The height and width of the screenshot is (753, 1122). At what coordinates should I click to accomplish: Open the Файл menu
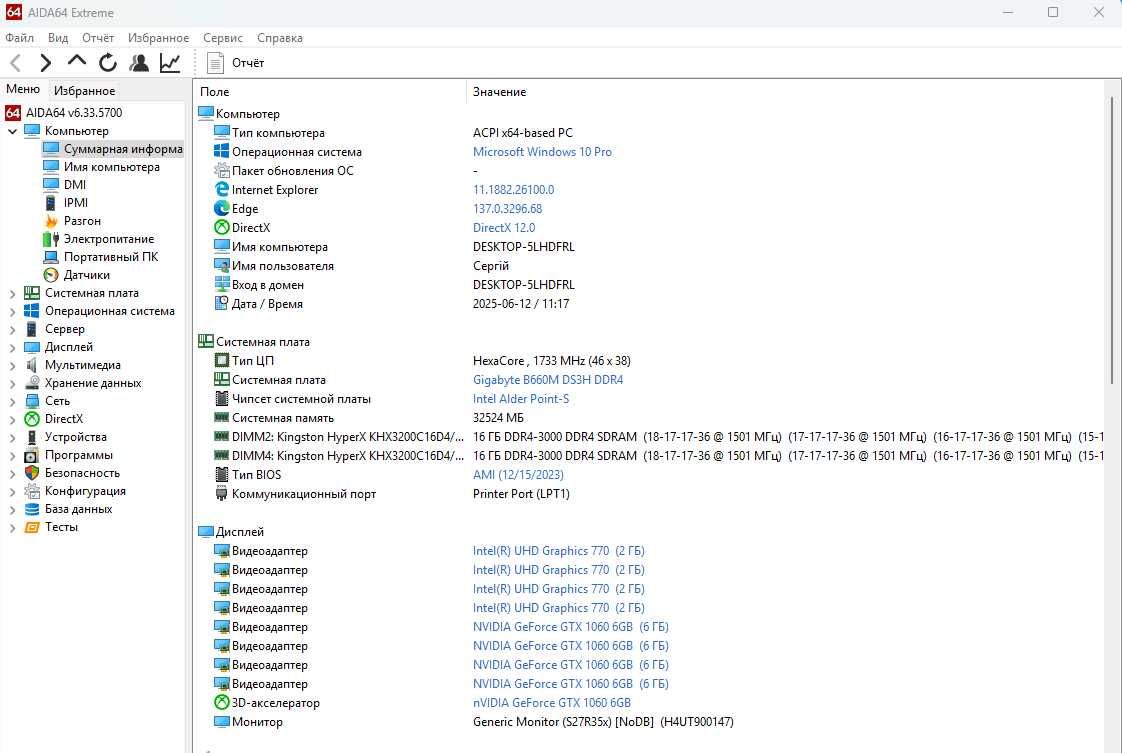[x=19, y=38]
